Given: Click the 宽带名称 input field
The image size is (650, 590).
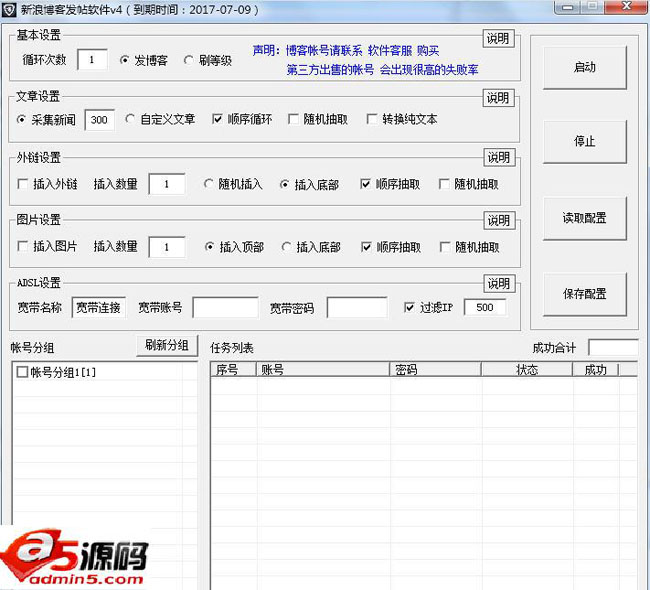Looking at the screenshot, I should (99, 308).
